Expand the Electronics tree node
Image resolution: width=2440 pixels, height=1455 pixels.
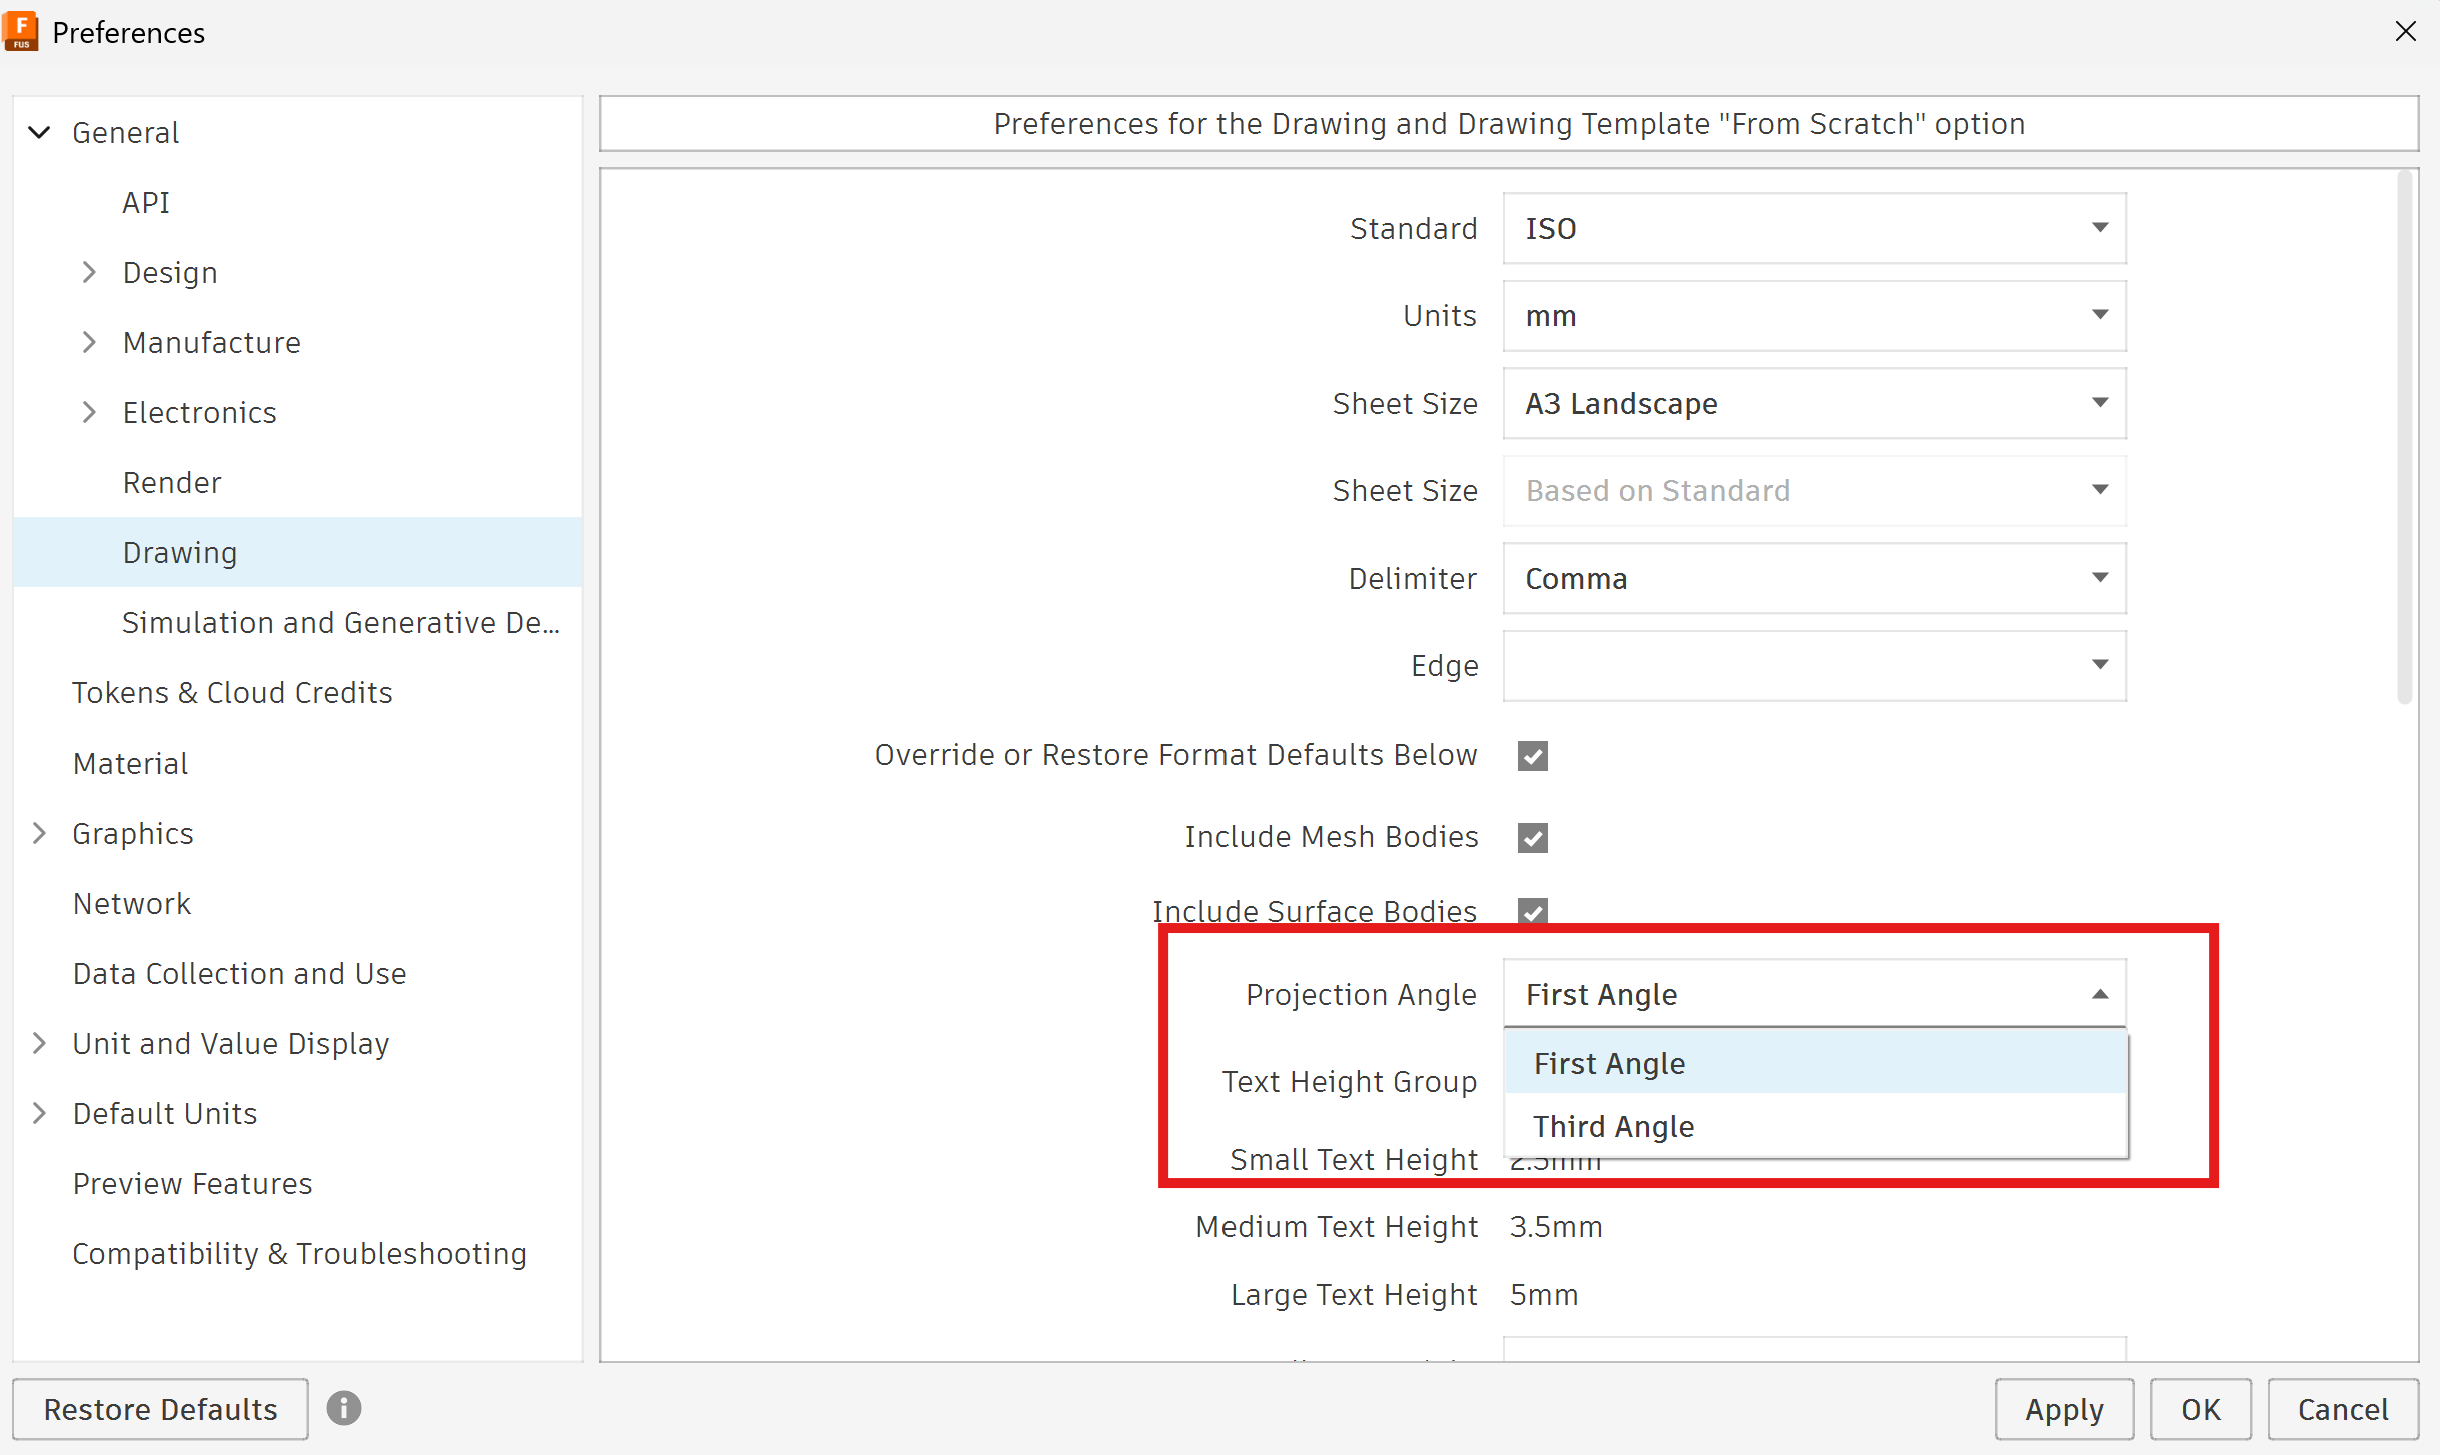tap(89, 412)
